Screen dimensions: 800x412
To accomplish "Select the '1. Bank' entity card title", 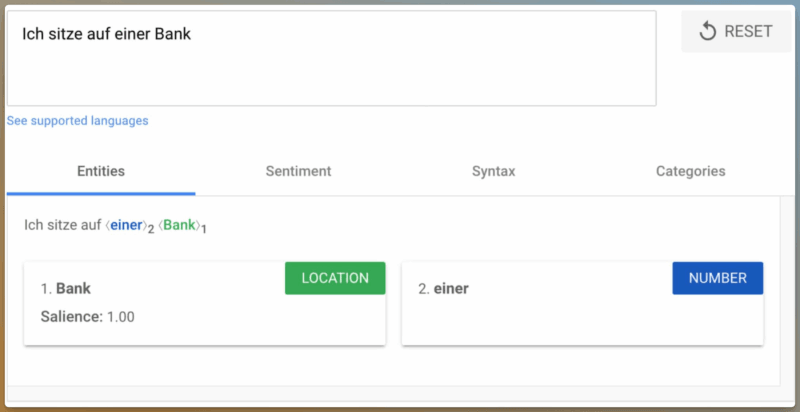I will point(66,289).
